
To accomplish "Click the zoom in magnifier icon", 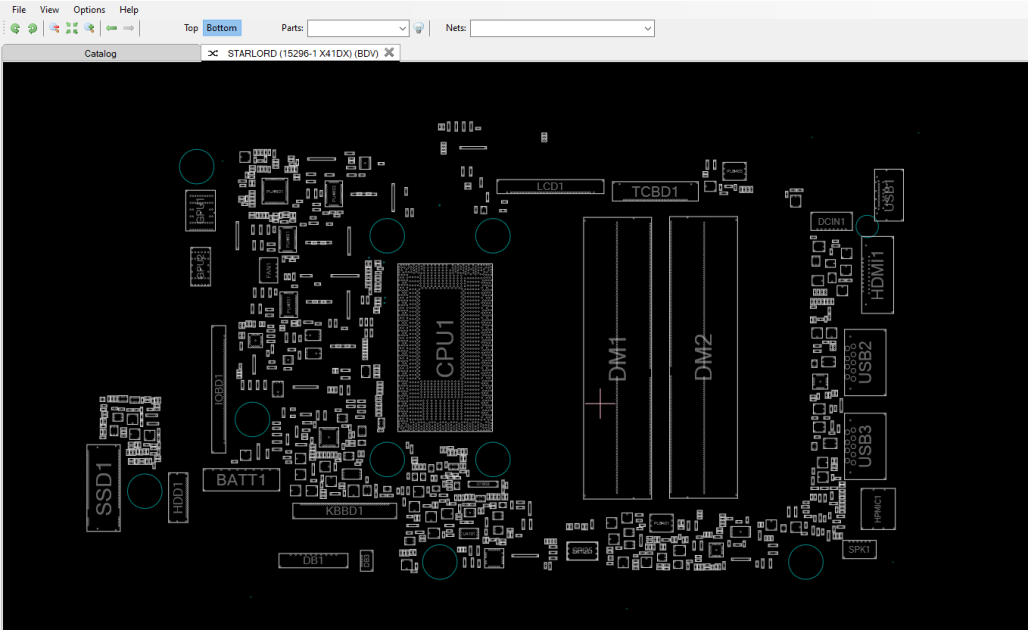I will (89, 28).
